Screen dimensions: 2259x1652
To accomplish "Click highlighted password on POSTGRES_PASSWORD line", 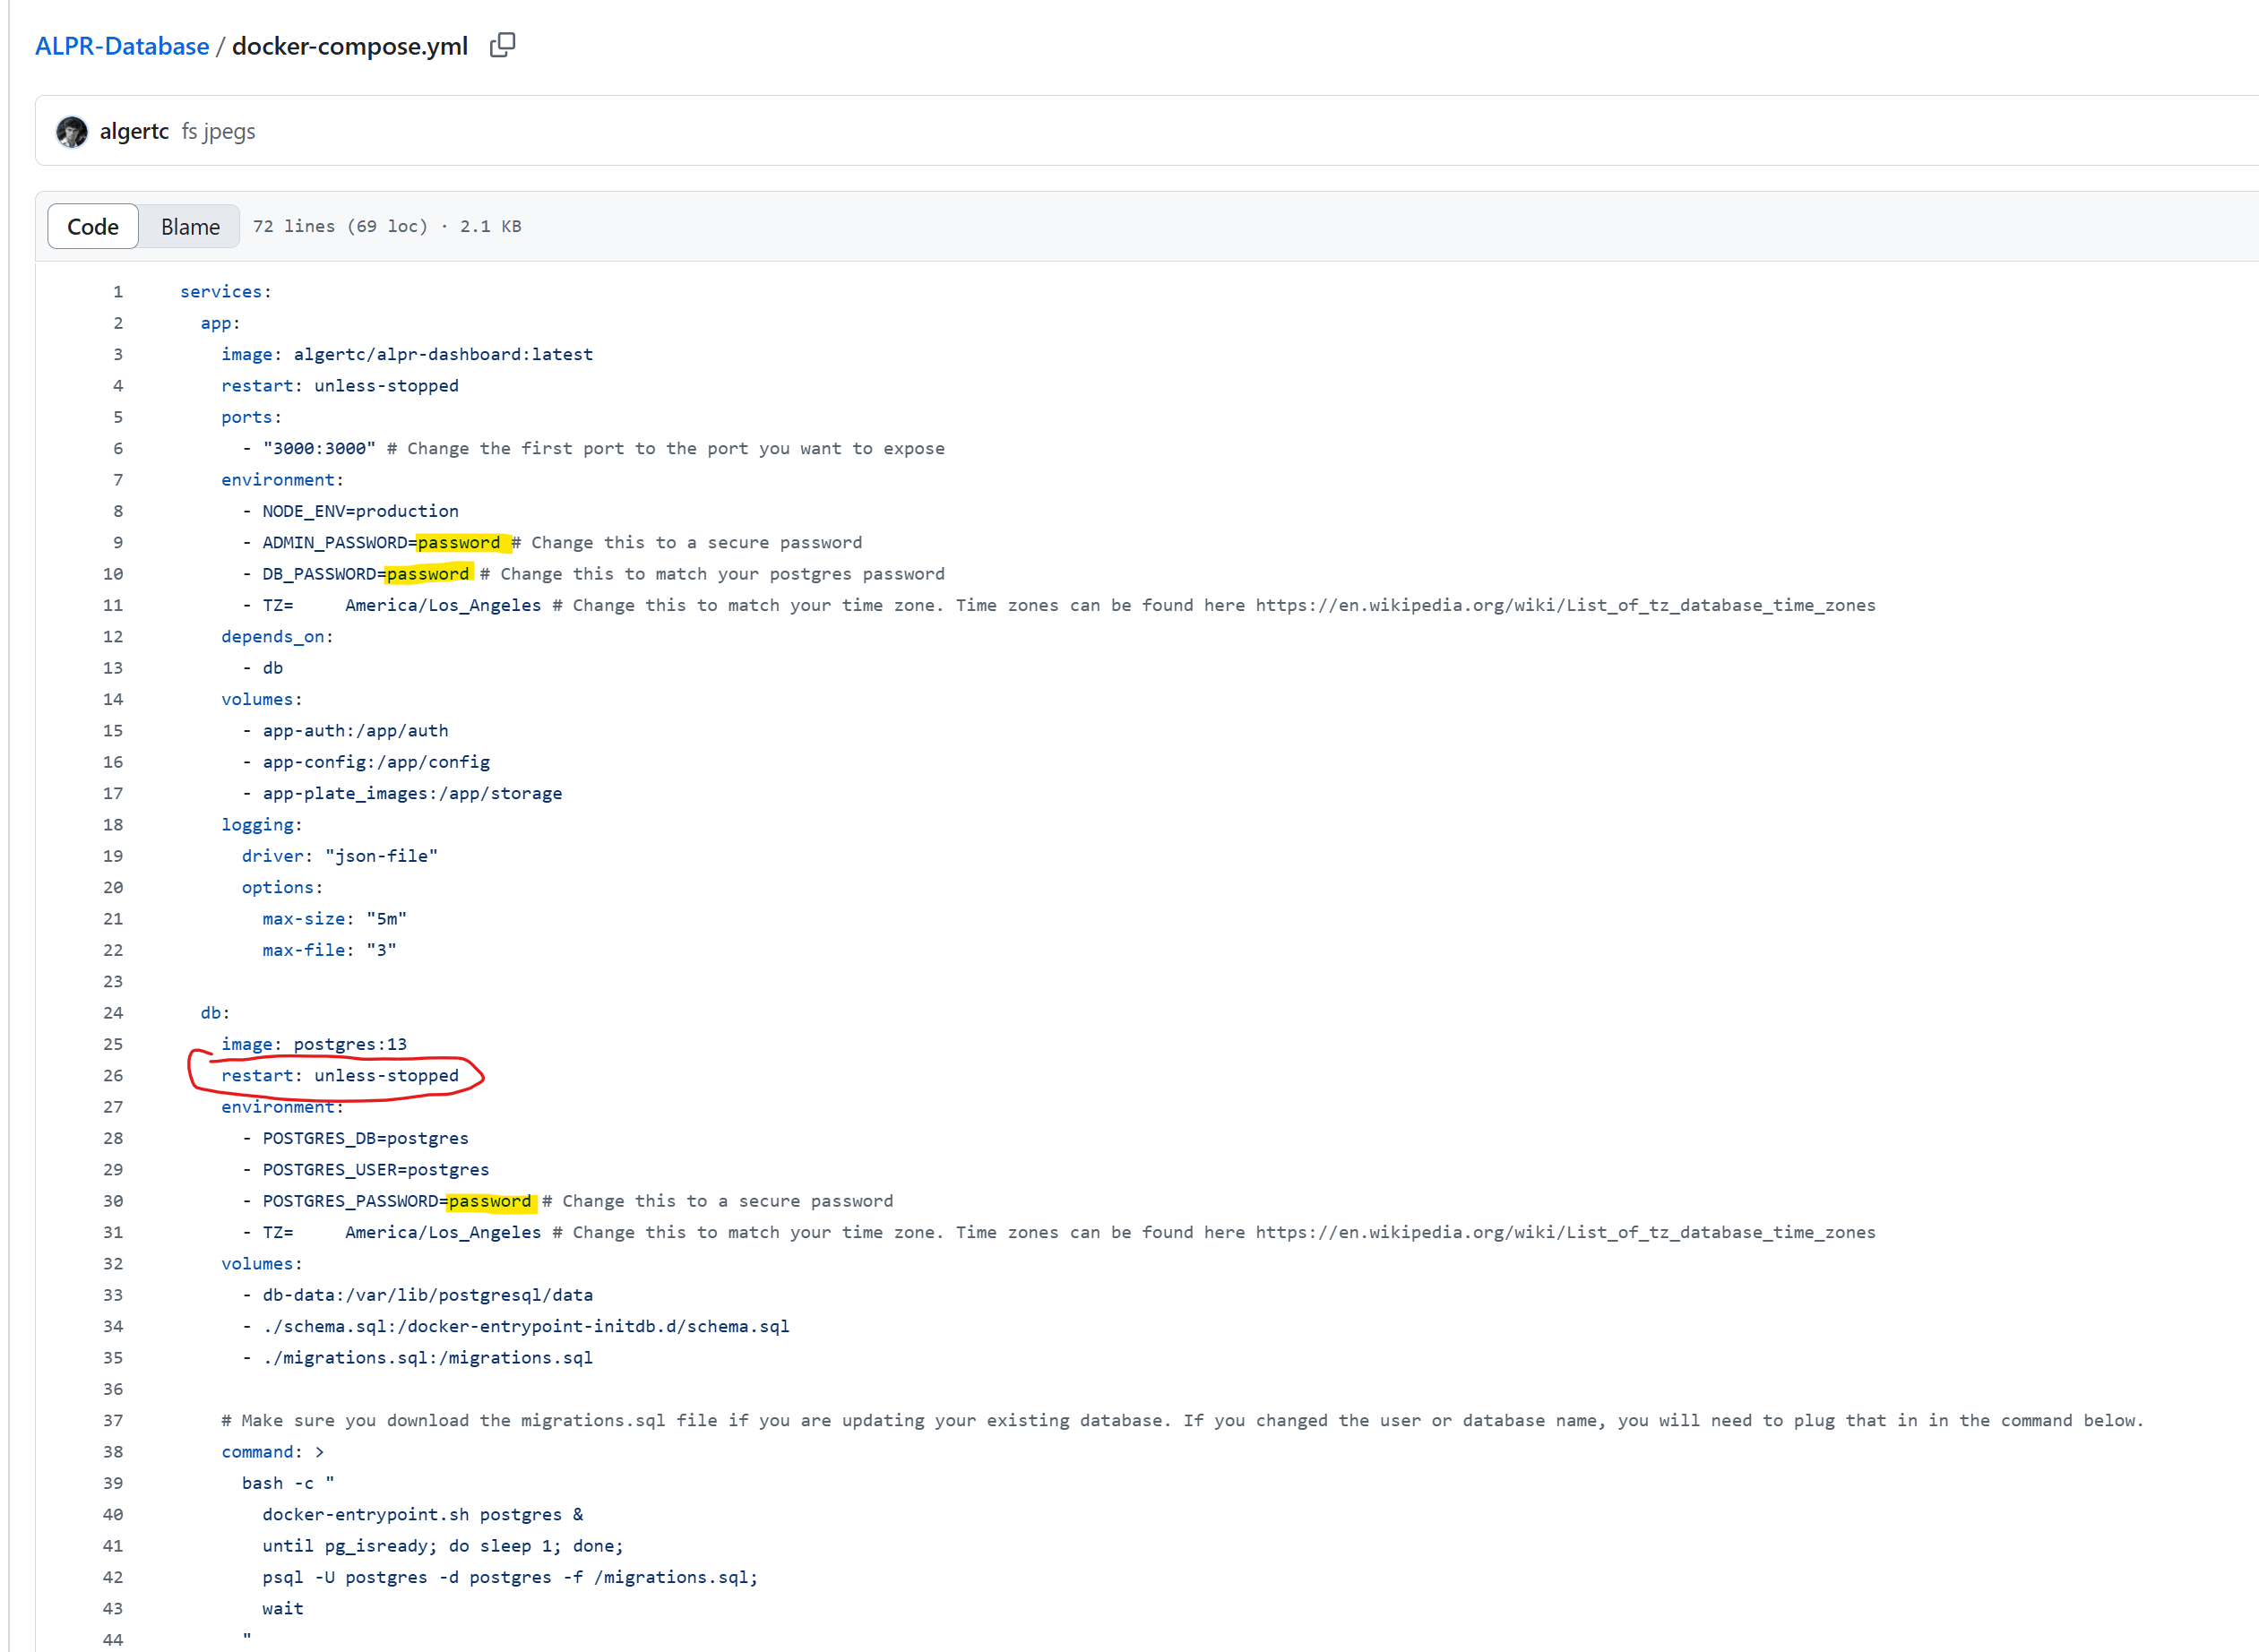I will [x=490, y=1201].
